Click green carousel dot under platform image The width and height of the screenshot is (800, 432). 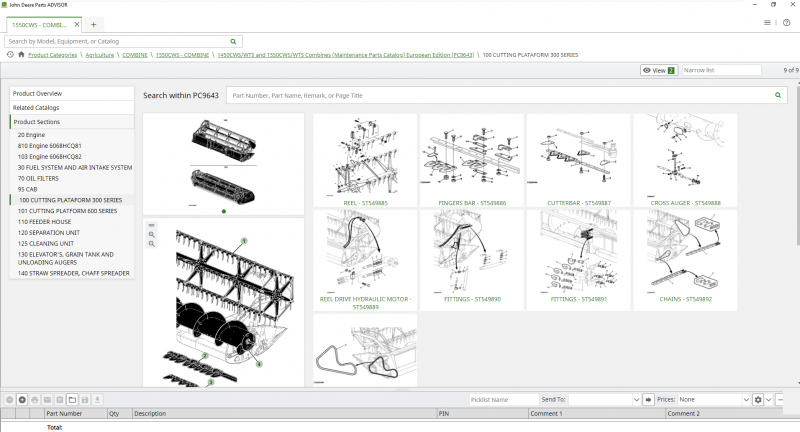click(x=223, y=211)
